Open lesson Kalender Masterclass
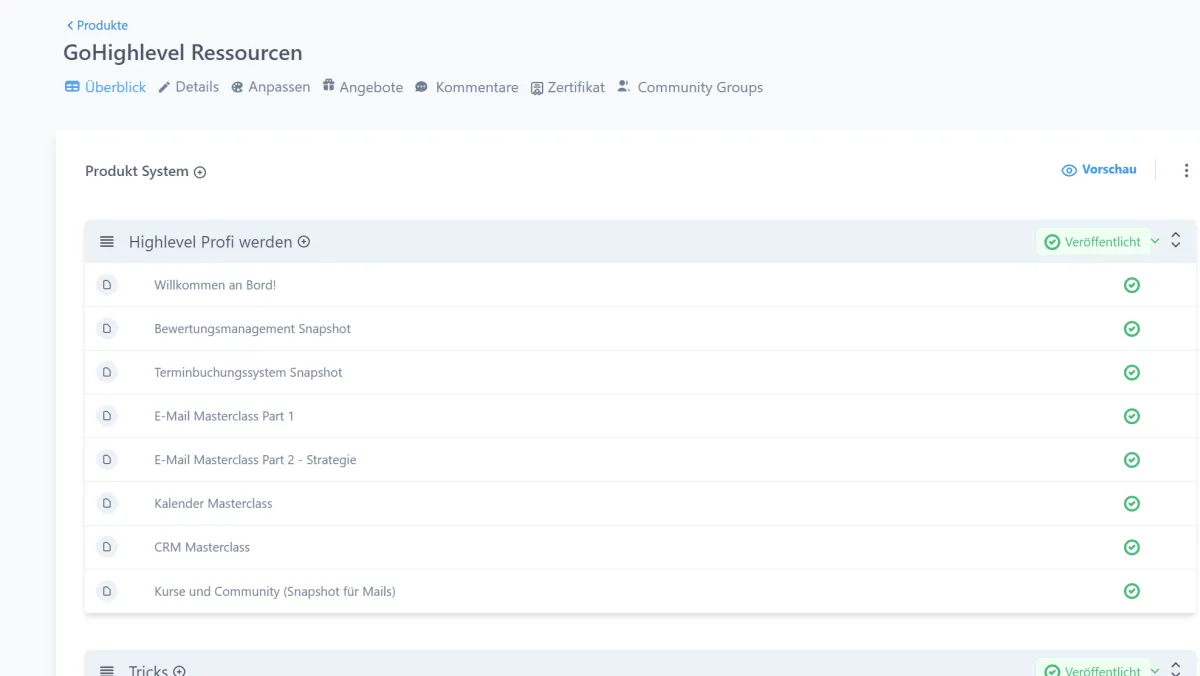This screenshot has height=676, width=1200. tap(213, 503)
